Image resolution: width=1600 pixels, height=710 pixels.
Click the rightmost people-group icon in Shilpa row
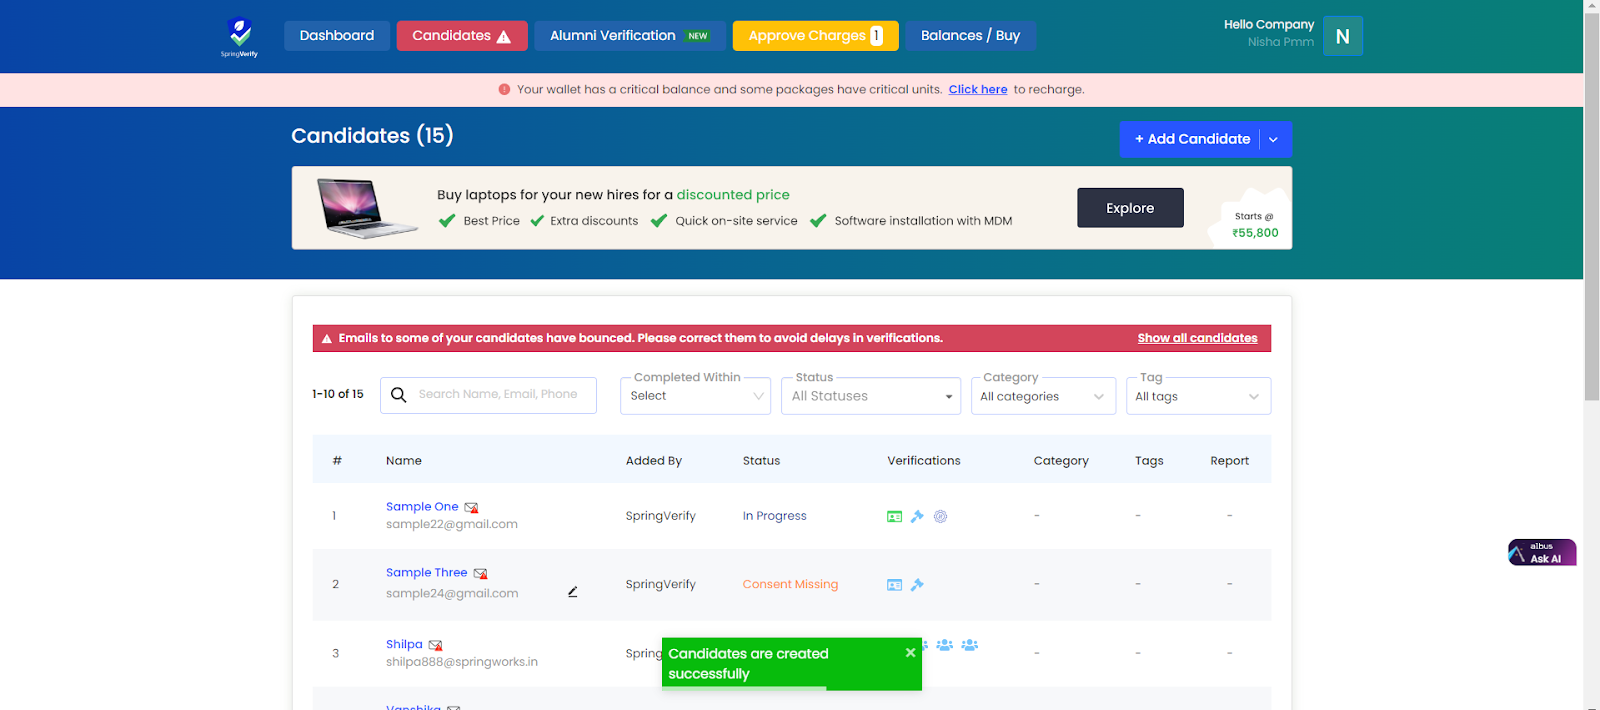969,645
